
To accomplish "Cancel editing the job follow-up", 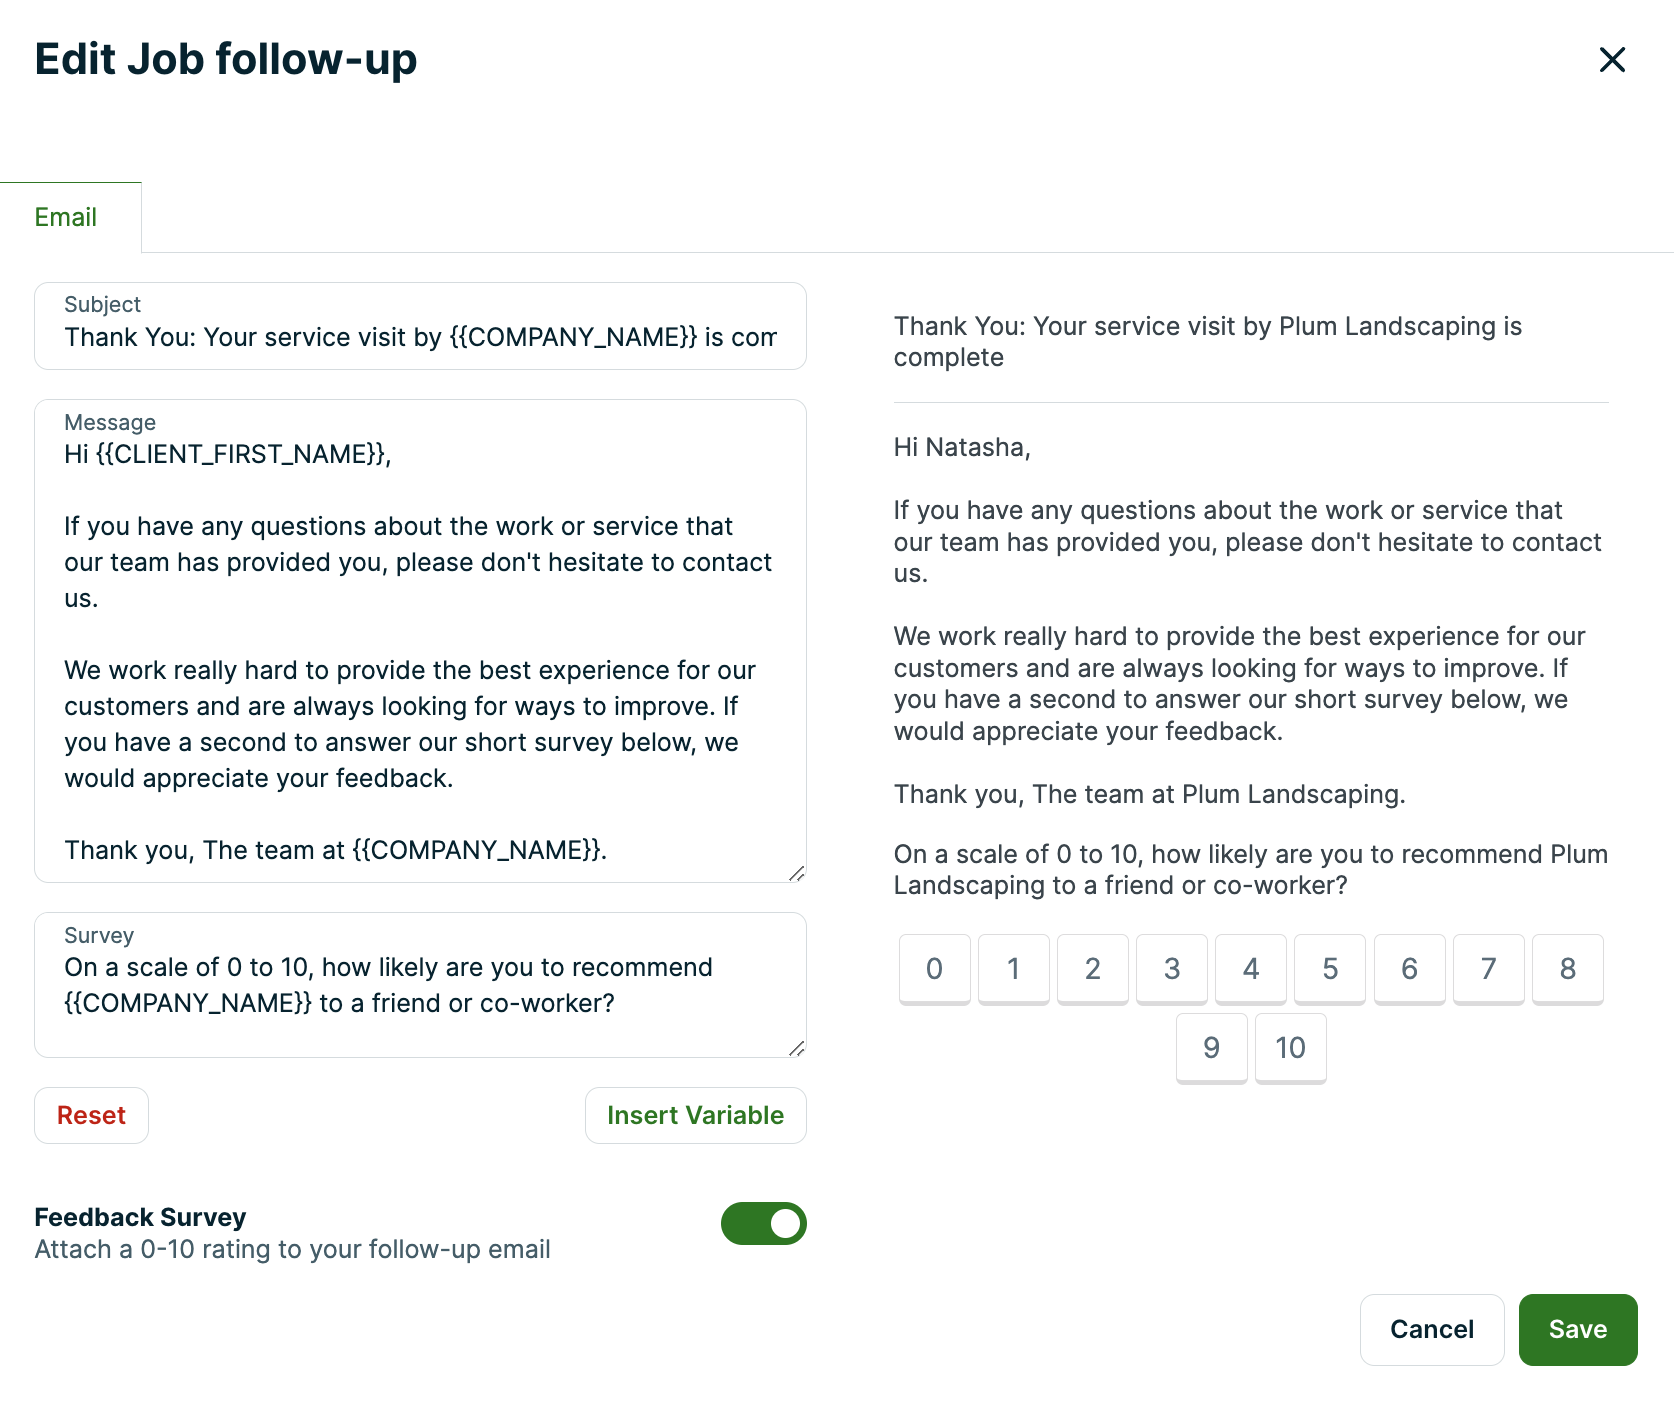I will (1431, 1329).
